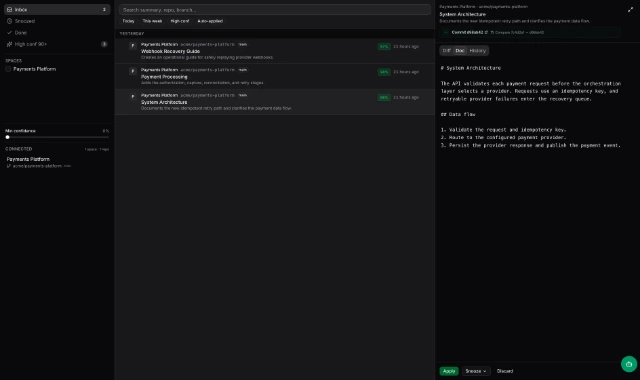The width and height of the screenshot is (640, 380).
Task: Open connected Payments Platform repo entry
Action: (57, 162)
